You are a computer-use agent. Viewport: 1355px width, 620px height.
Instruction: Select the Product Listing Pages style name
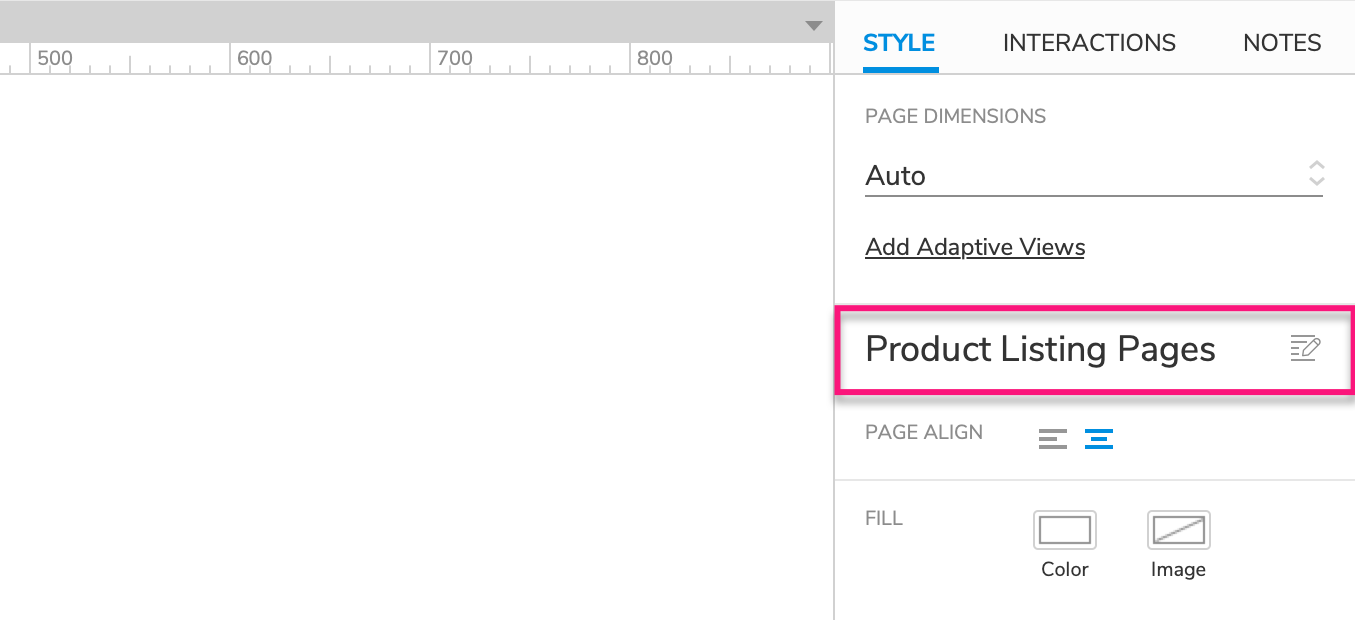1040,349
